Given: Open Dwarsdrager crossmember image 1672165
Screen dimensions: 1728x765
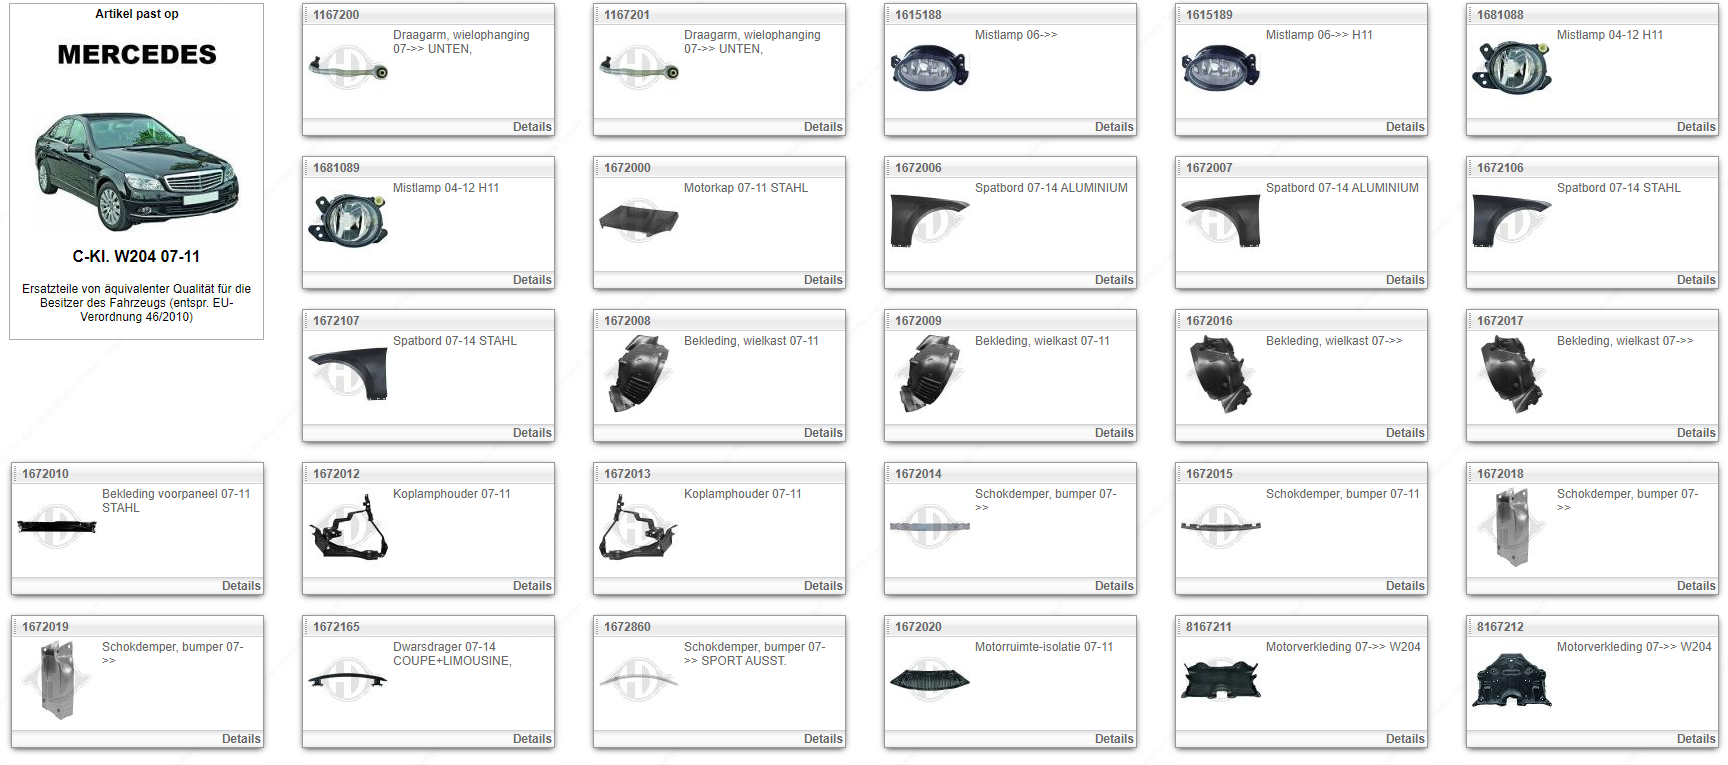Looking at the screenshot, I should pos(348,680).
